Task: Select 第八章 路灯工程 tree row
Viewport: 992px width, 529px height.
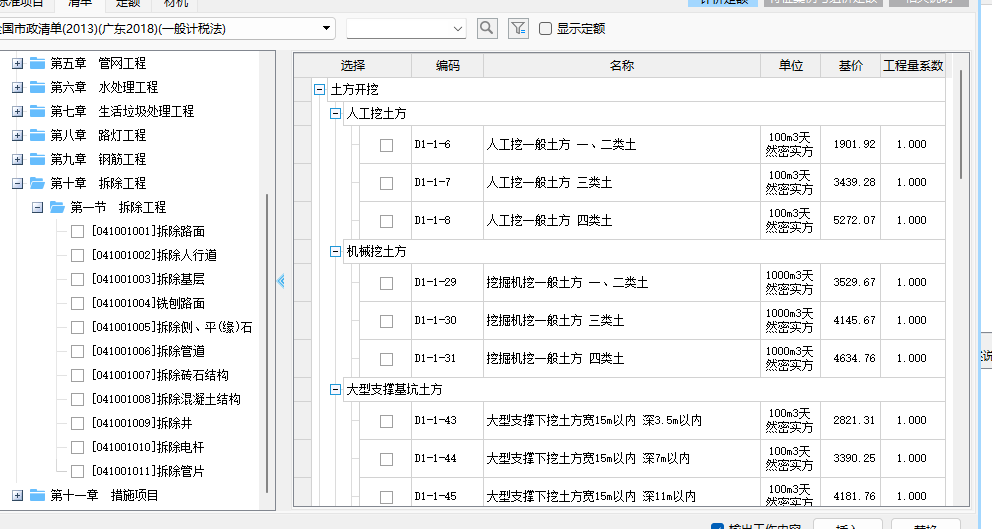Action: click(98, 135)
